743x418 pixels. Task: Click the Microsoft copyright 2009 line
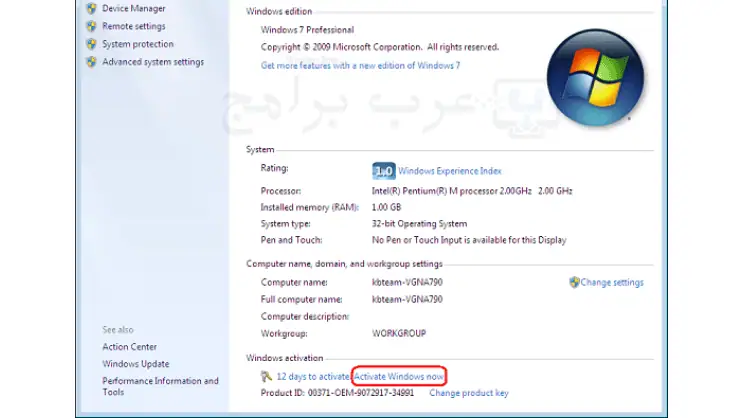pos(380,47)
